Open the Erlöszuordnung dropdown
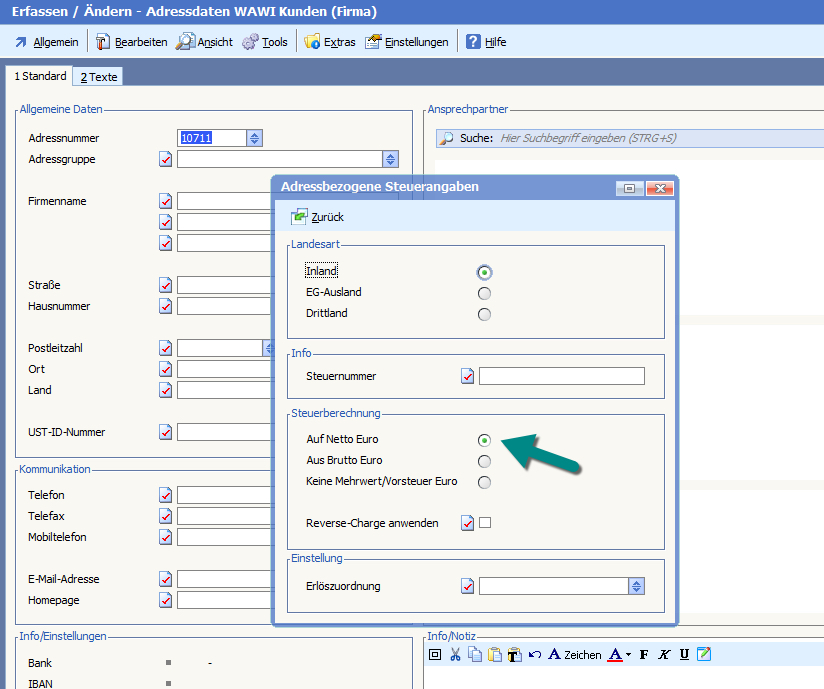Image resolution: width=824 pixels, height=689 pixels. pyautogui.click(x=636, y=587)
